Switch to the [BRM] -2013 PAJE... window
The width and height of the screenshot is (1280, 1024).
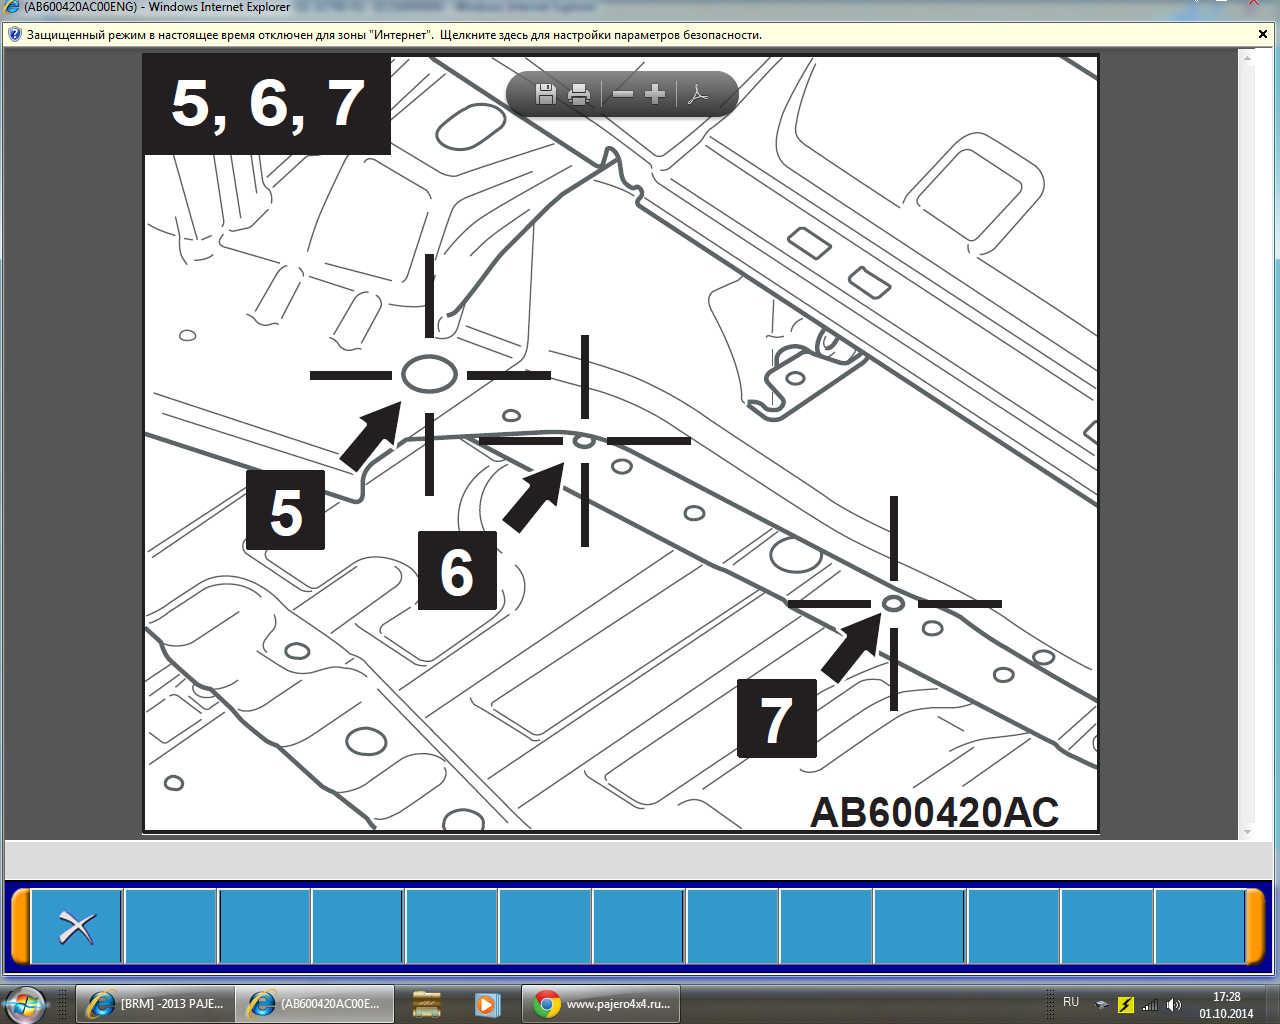point(156,1004)
